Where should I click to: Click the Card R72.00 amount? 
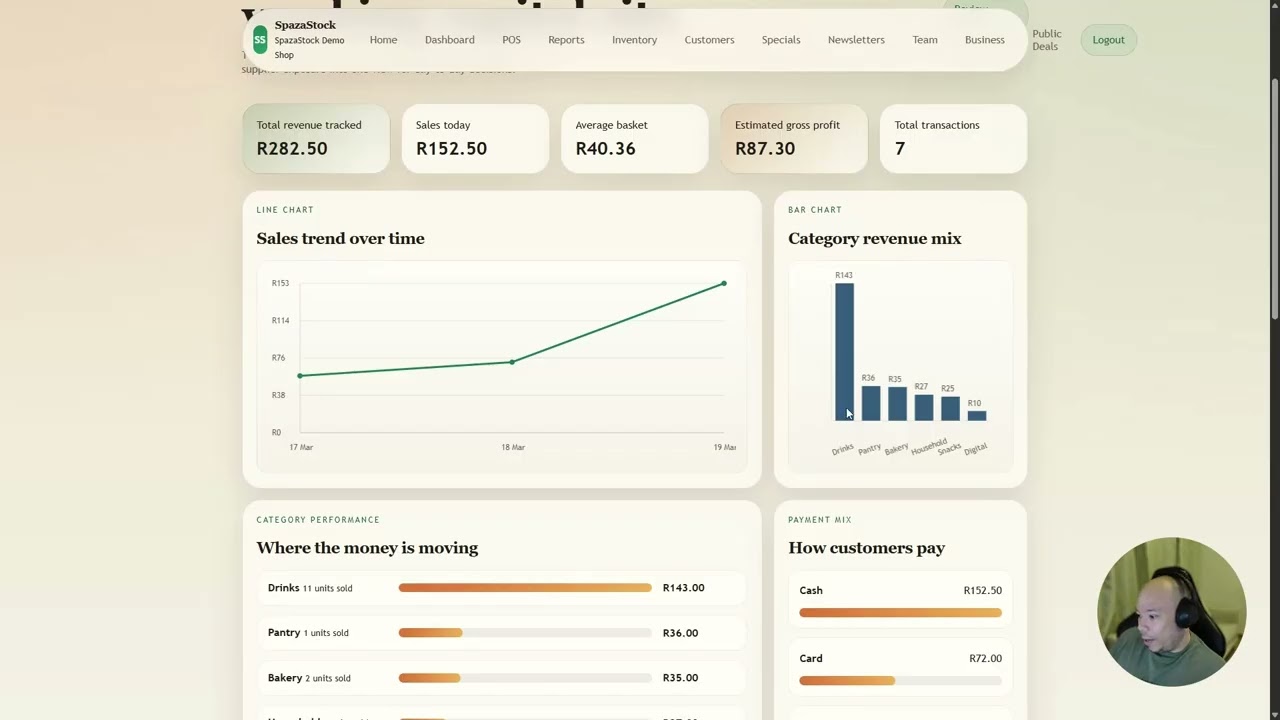coord(985,658)
